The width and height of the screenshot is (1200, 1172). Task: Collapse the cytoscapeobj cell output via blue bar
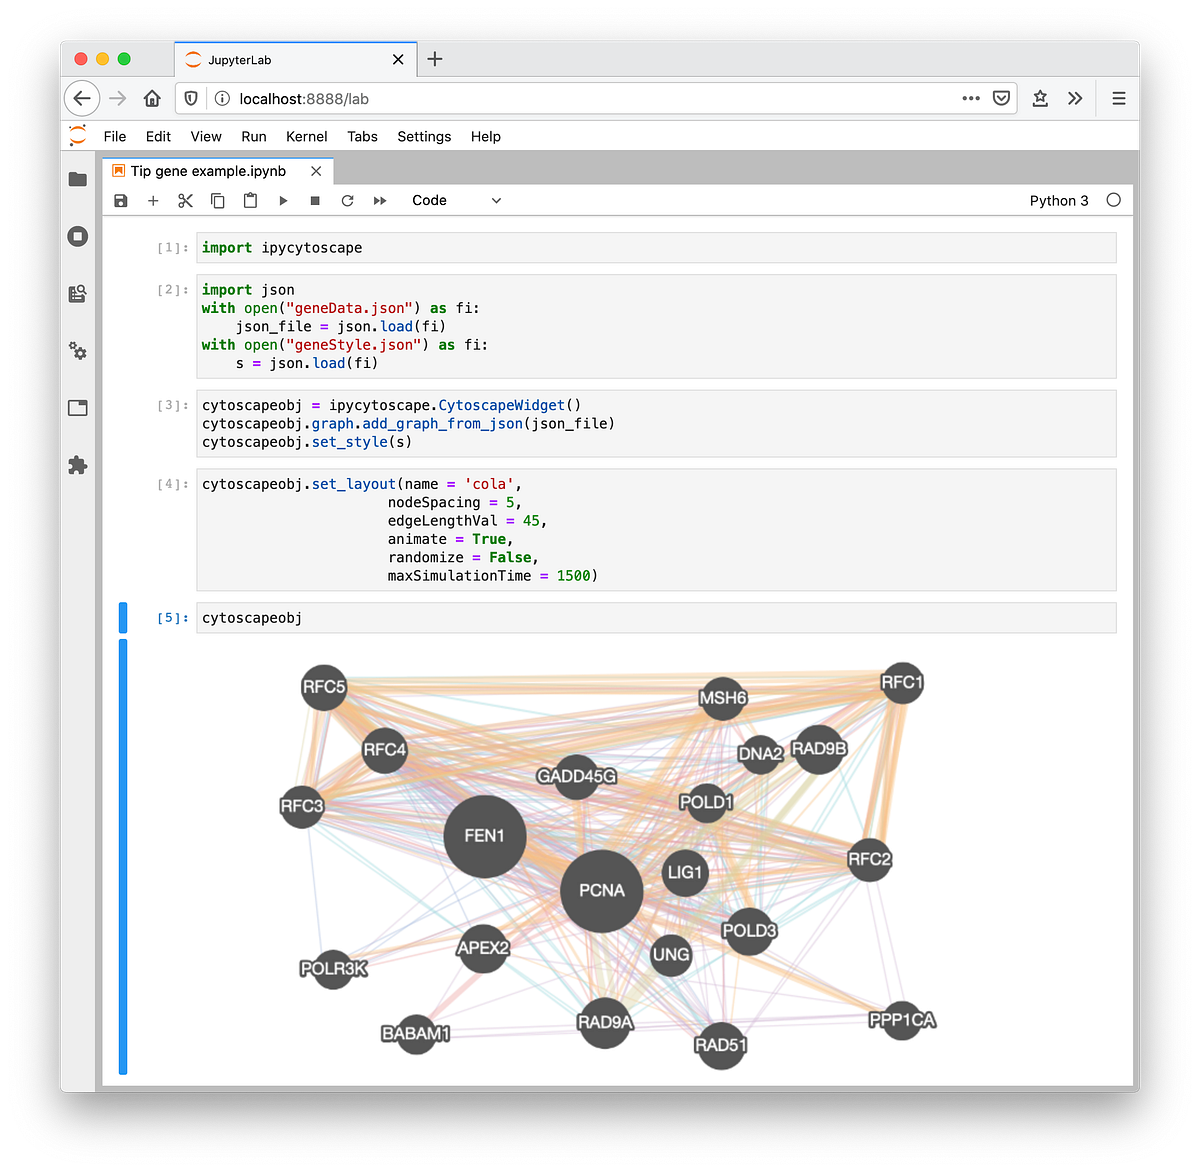(122, 860)
